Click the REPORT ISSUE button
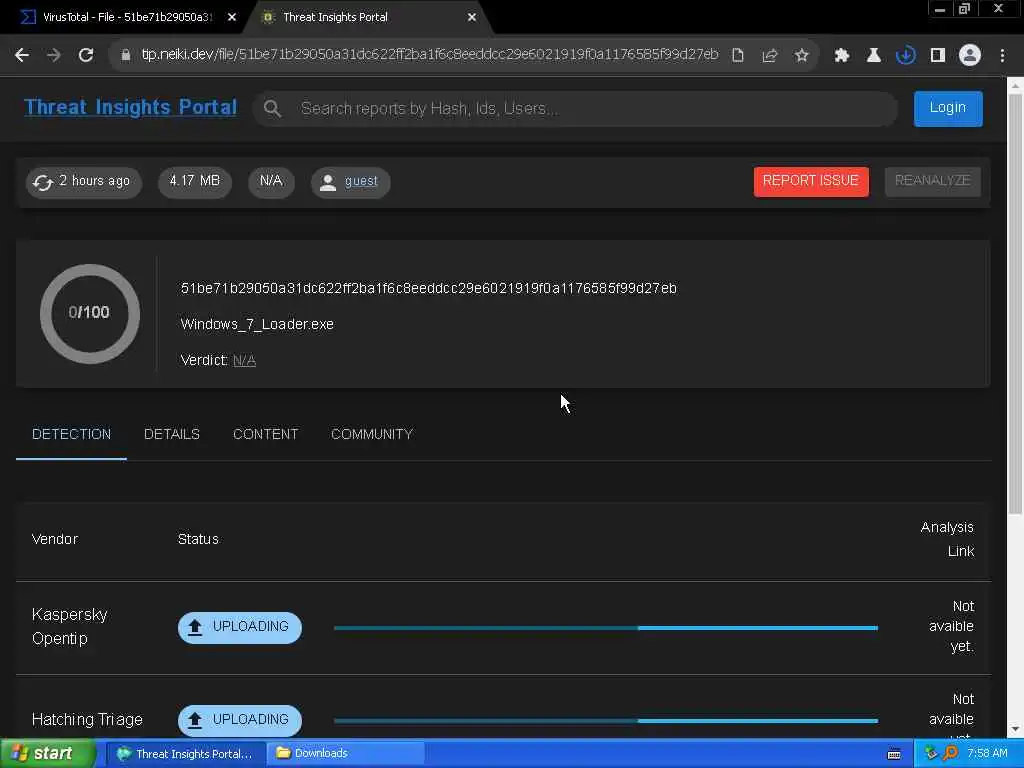 point(811,181)
